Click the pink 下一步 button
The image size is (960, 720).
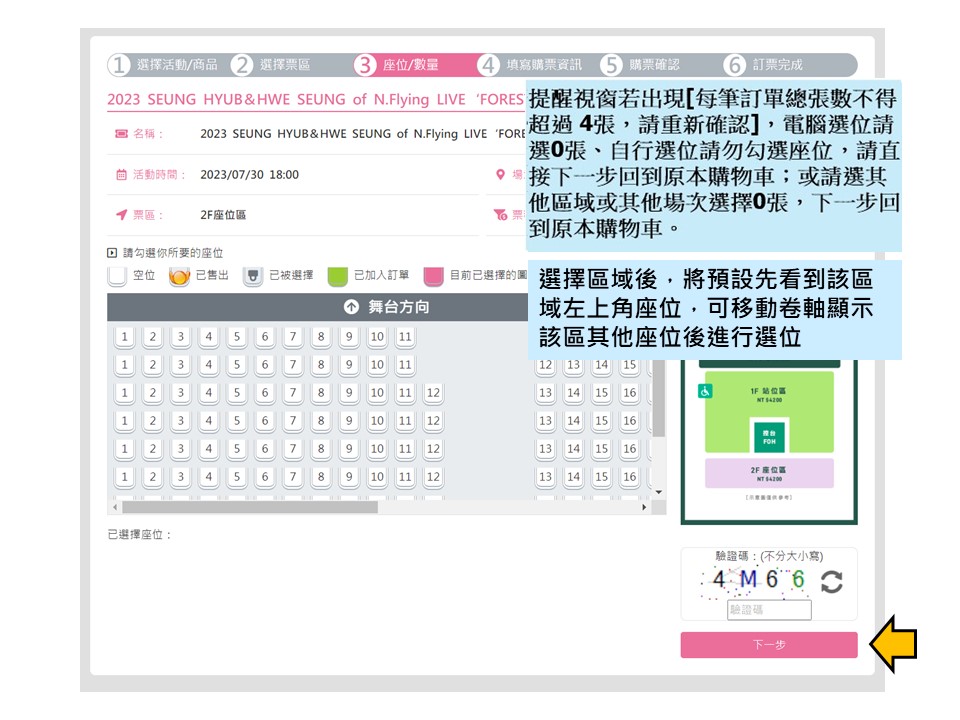click(769, 645)
